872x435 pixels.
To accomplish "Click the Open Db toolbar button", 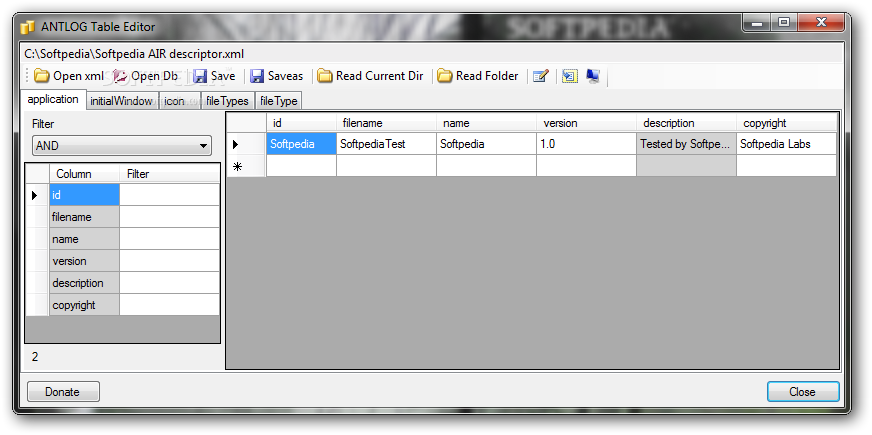I will tap(146, 76).
